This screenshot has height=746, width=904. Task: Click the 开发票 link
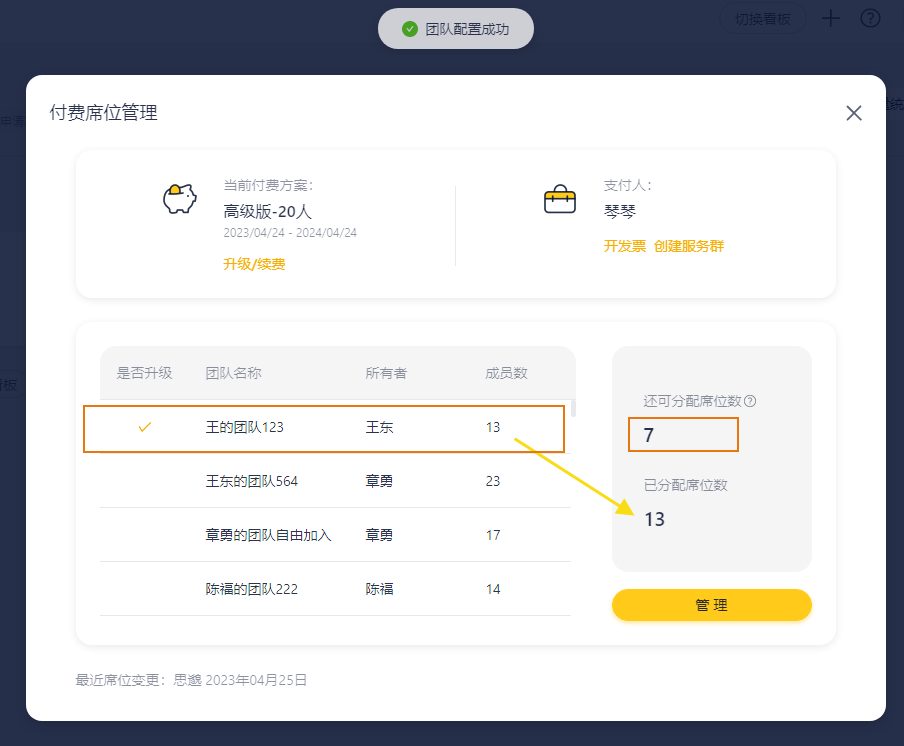(624, 246)
